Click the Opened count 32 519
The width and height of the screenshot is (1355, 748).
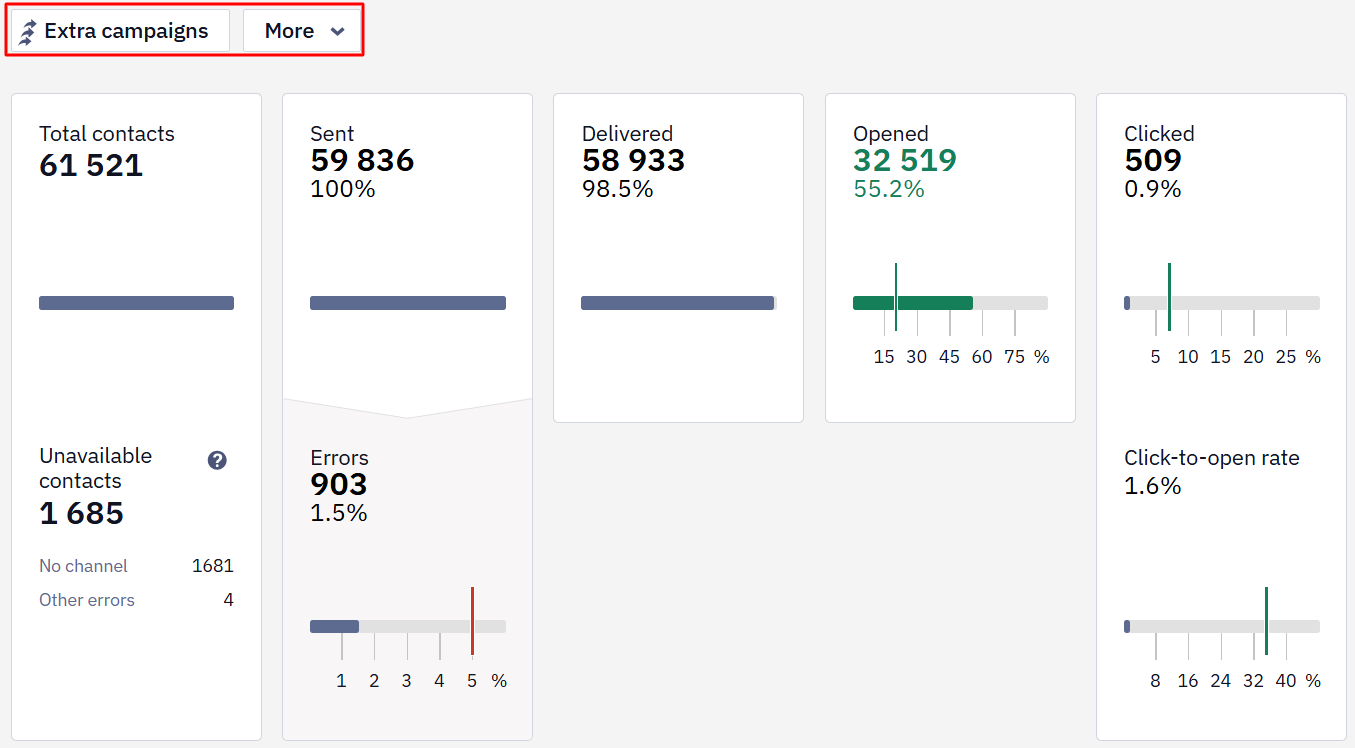tap(905, 160)
